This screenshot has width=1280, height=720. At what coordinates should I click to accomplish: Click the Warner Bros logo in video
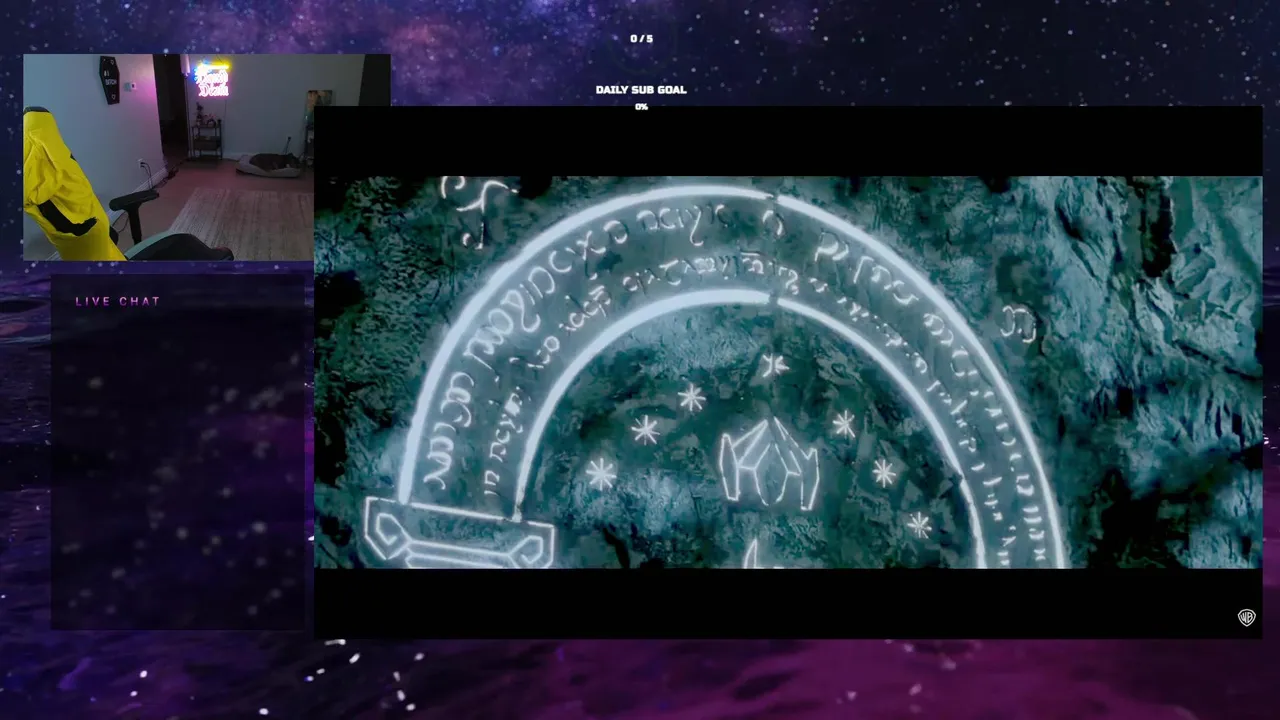(x=1246, y=617)
